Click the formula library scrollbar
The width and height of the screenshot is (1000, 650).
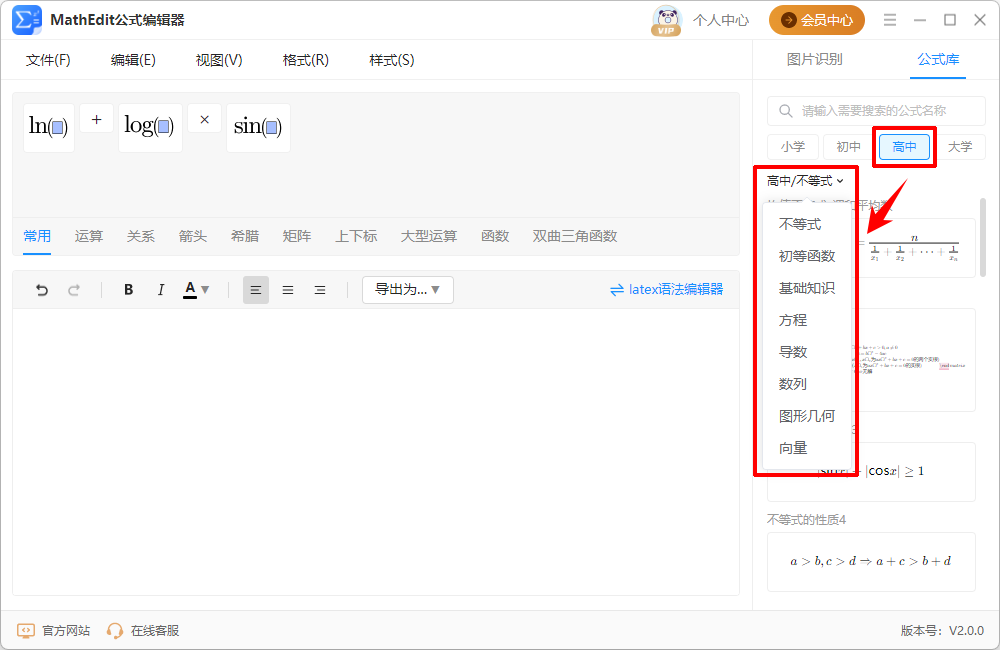click(983, 237)
